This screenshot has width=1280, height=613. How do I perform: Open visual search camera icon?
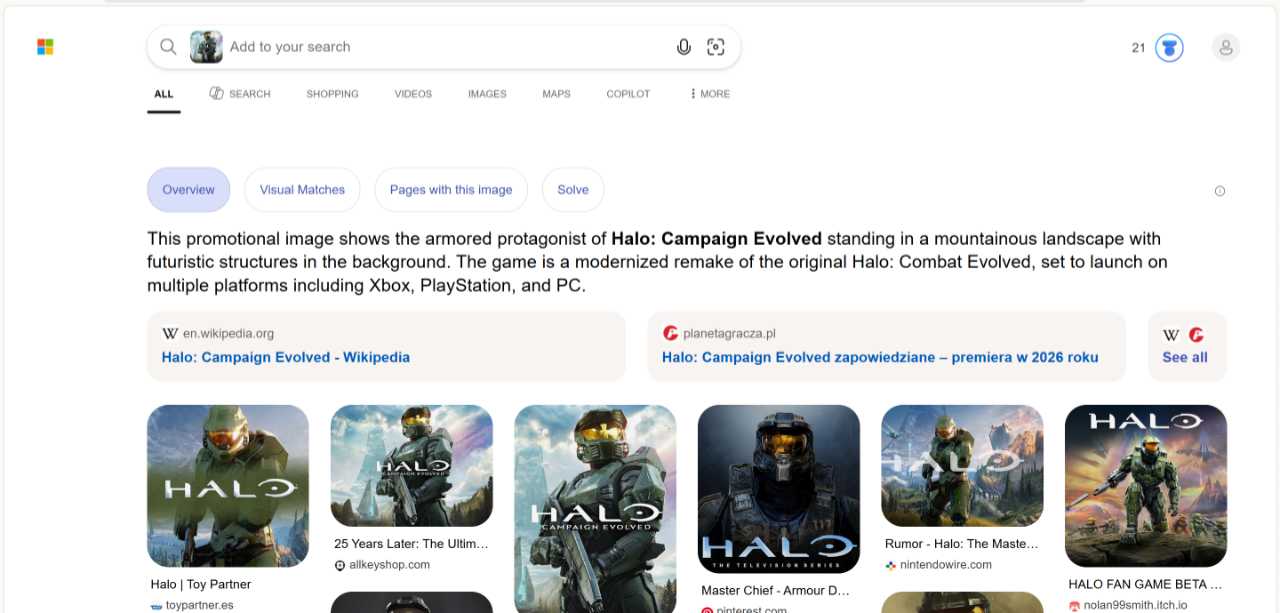coord(715,47)
